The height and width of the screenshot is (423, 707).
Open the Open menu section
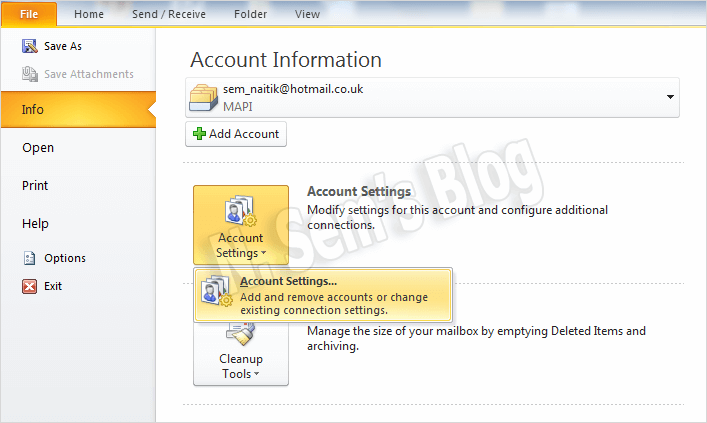(x=38, y=148)
